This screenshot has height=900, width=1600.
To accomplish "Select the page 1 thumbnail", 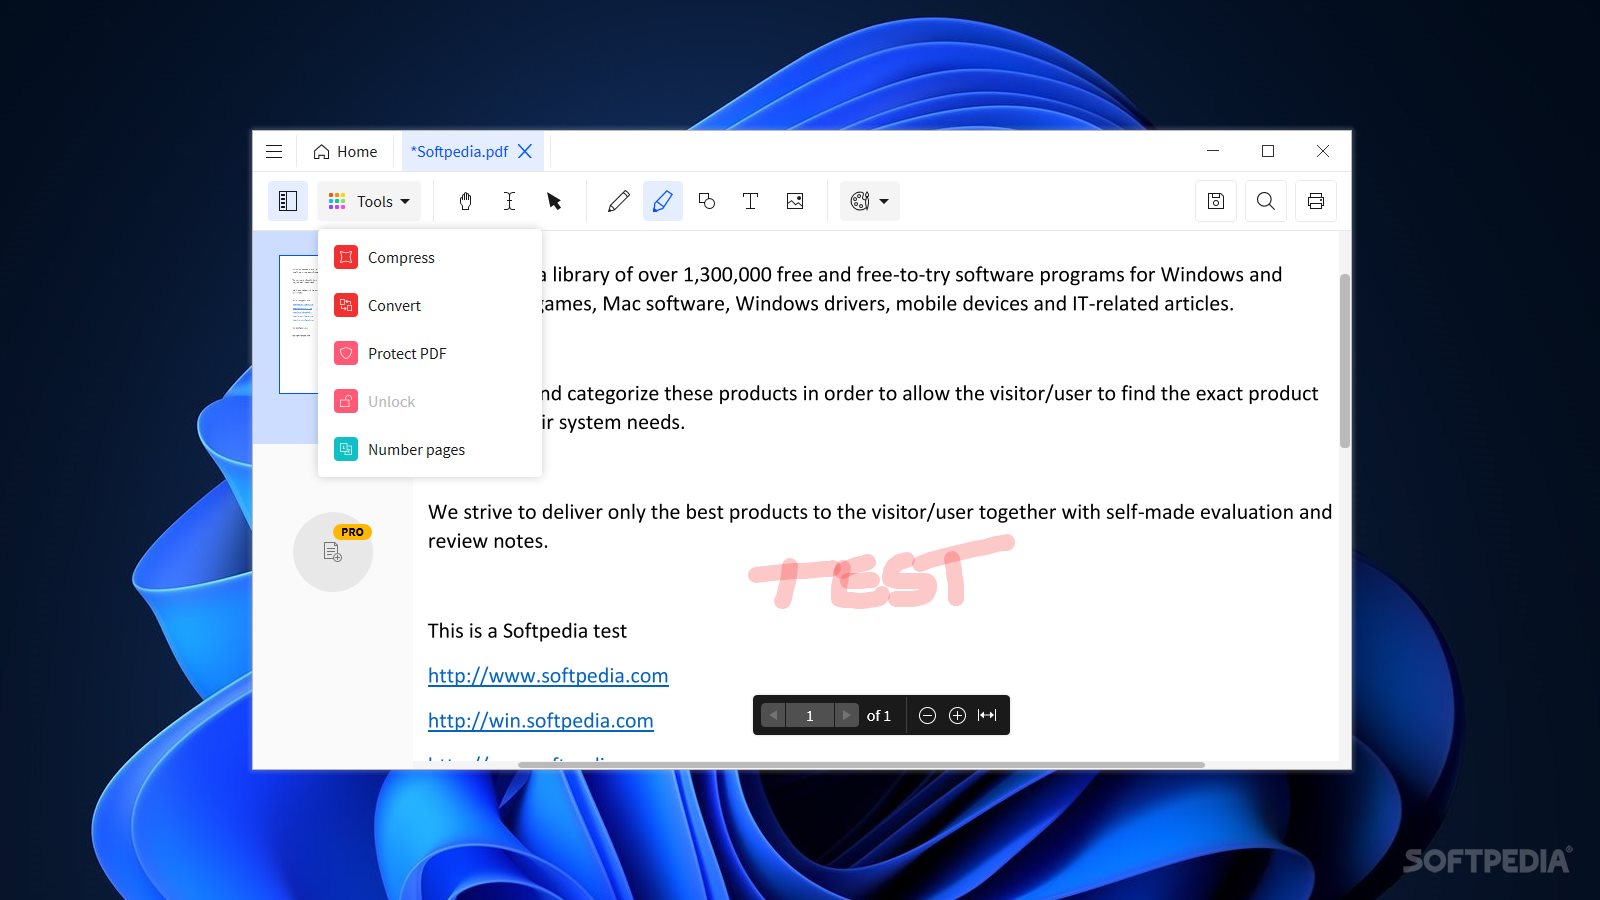I will pos(298,324).
